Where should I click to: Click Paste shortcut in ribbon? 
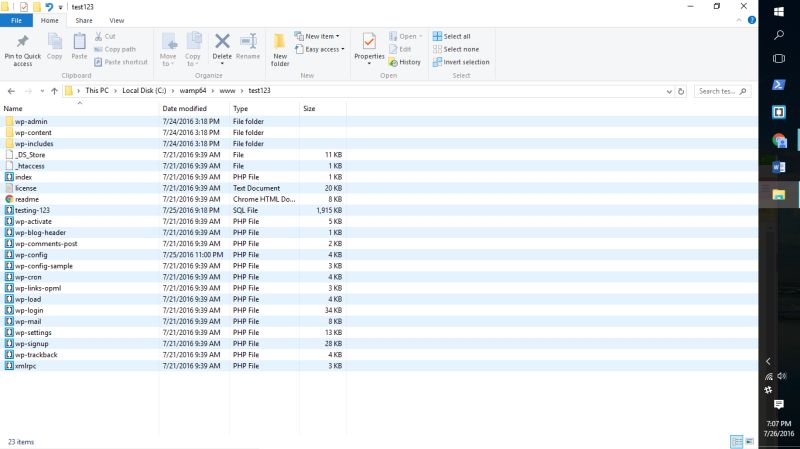pos(121,62)
